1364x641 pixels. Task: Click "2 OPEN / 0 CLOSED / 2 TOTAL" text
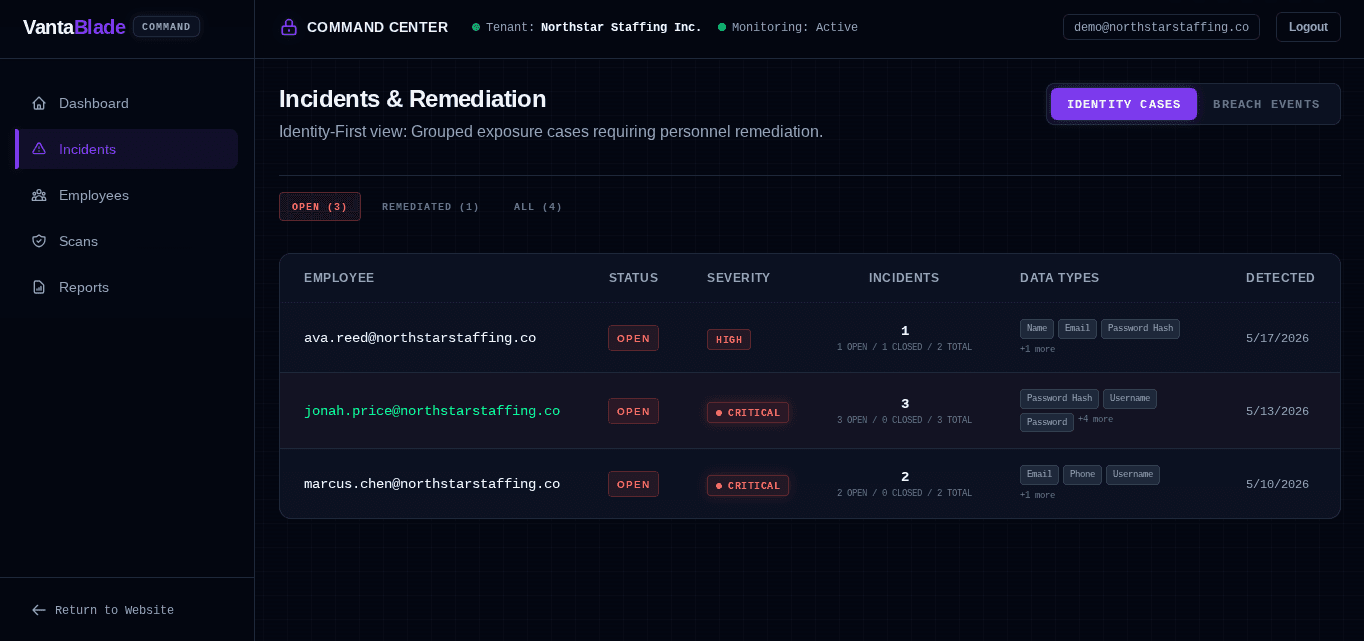[904, 493]
